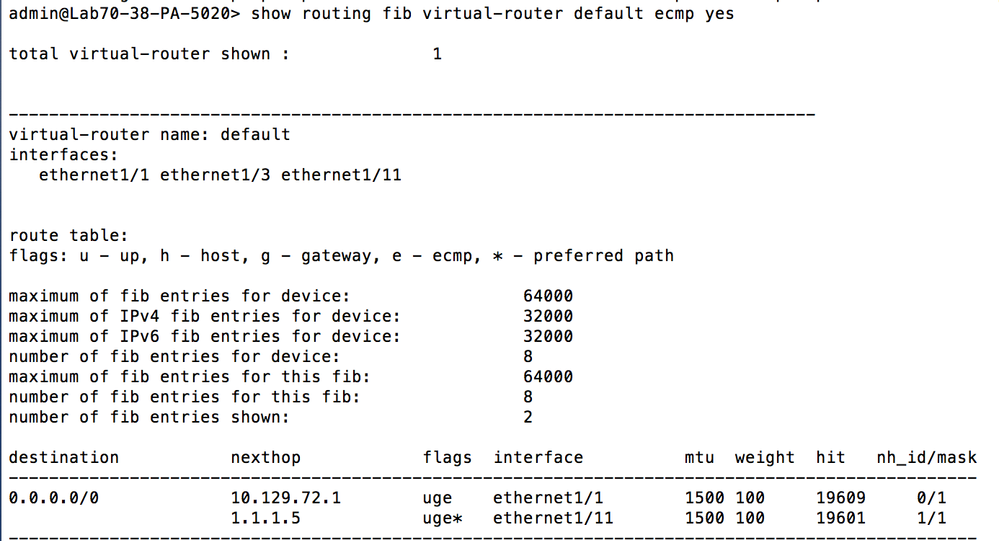The height and width of the screenshot is (541, 999).
Task: Click 'virtual-router name: default' text
Action: point(149,134)
